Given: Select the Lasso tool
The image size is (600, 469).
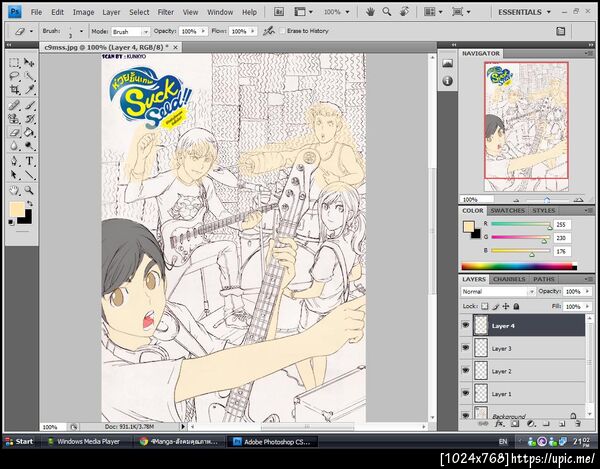Looking at the screenshot, I should (15, 76).
